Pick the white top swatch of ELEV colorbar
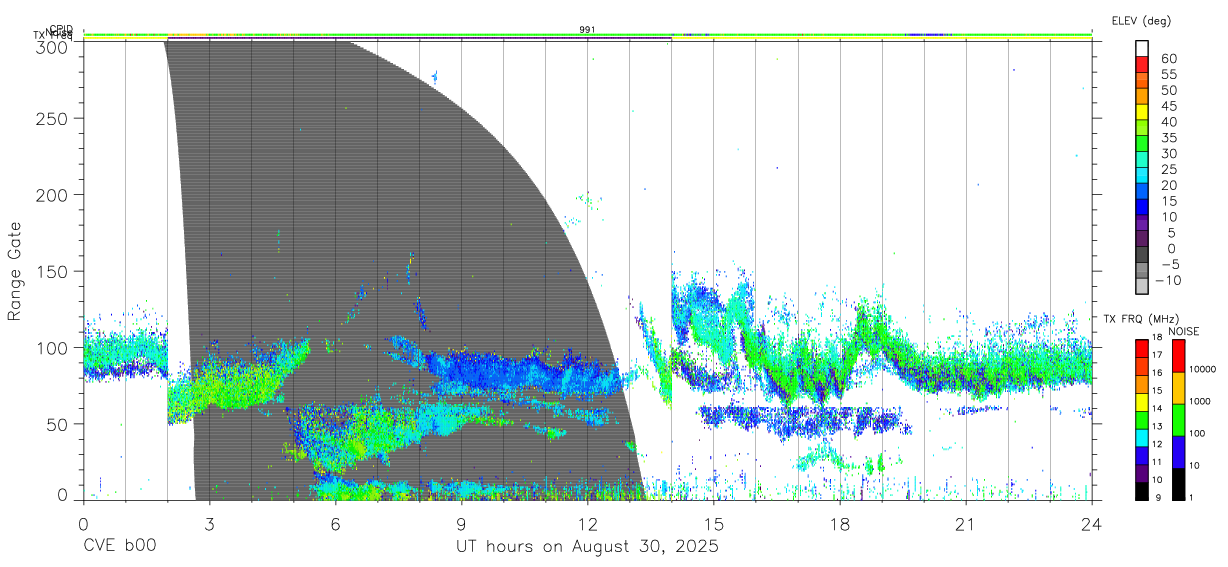Viewport: 1228px width, 567px height. [1142, 48]
